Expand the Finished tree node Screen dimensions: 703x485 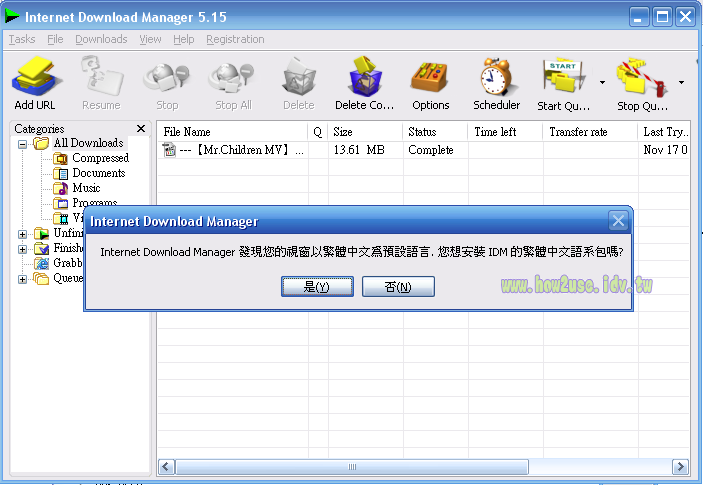22,249
